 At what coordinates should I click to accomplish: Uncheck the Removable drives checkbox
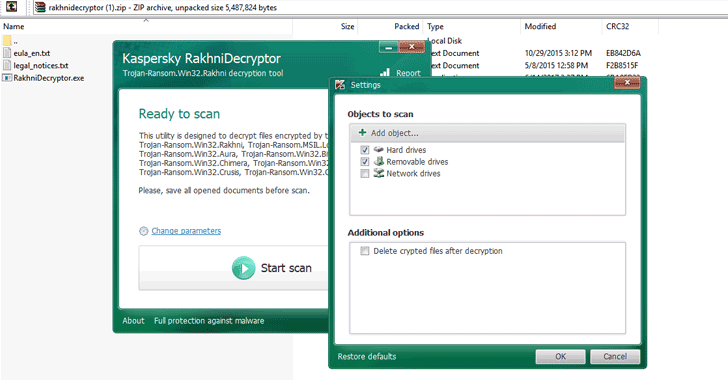pyautogui.click(x=364, y=162)
